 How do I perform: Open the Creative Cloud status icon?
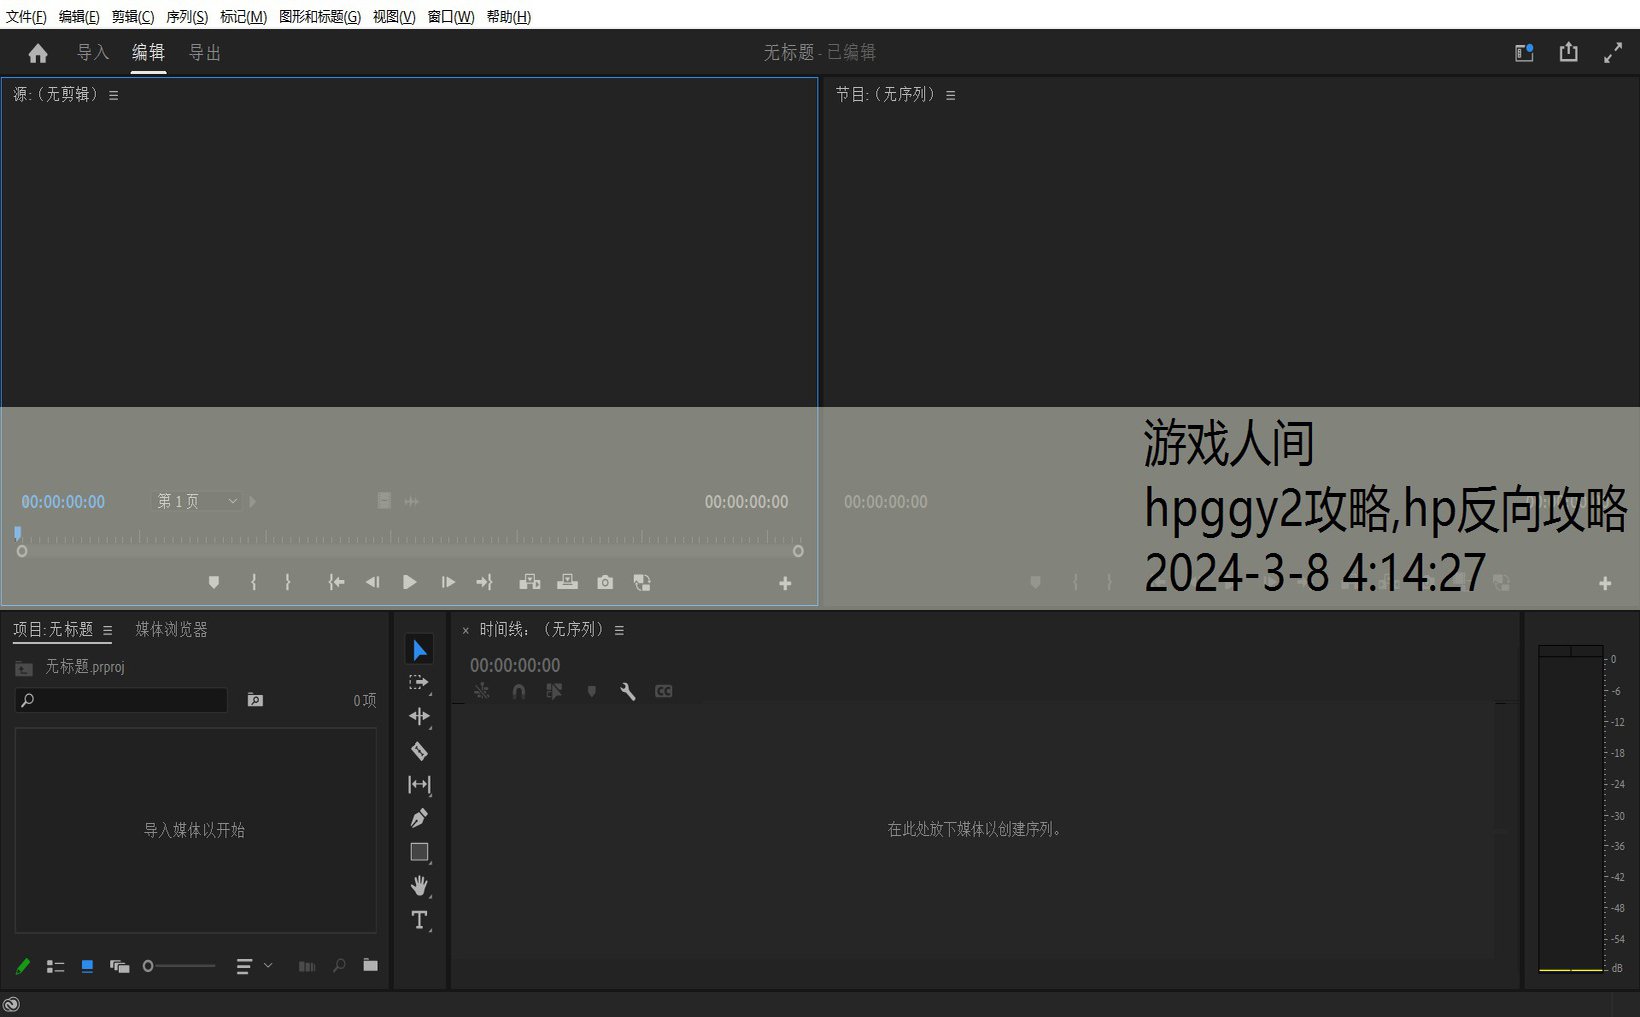11,1004
